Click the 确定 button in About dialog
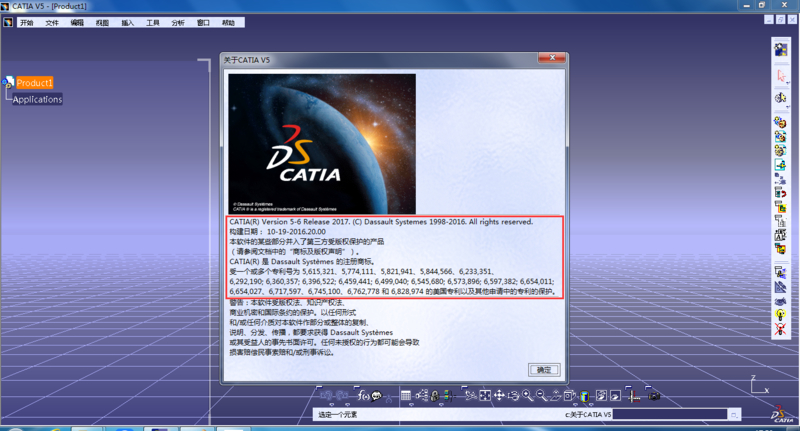 (544, 370)
